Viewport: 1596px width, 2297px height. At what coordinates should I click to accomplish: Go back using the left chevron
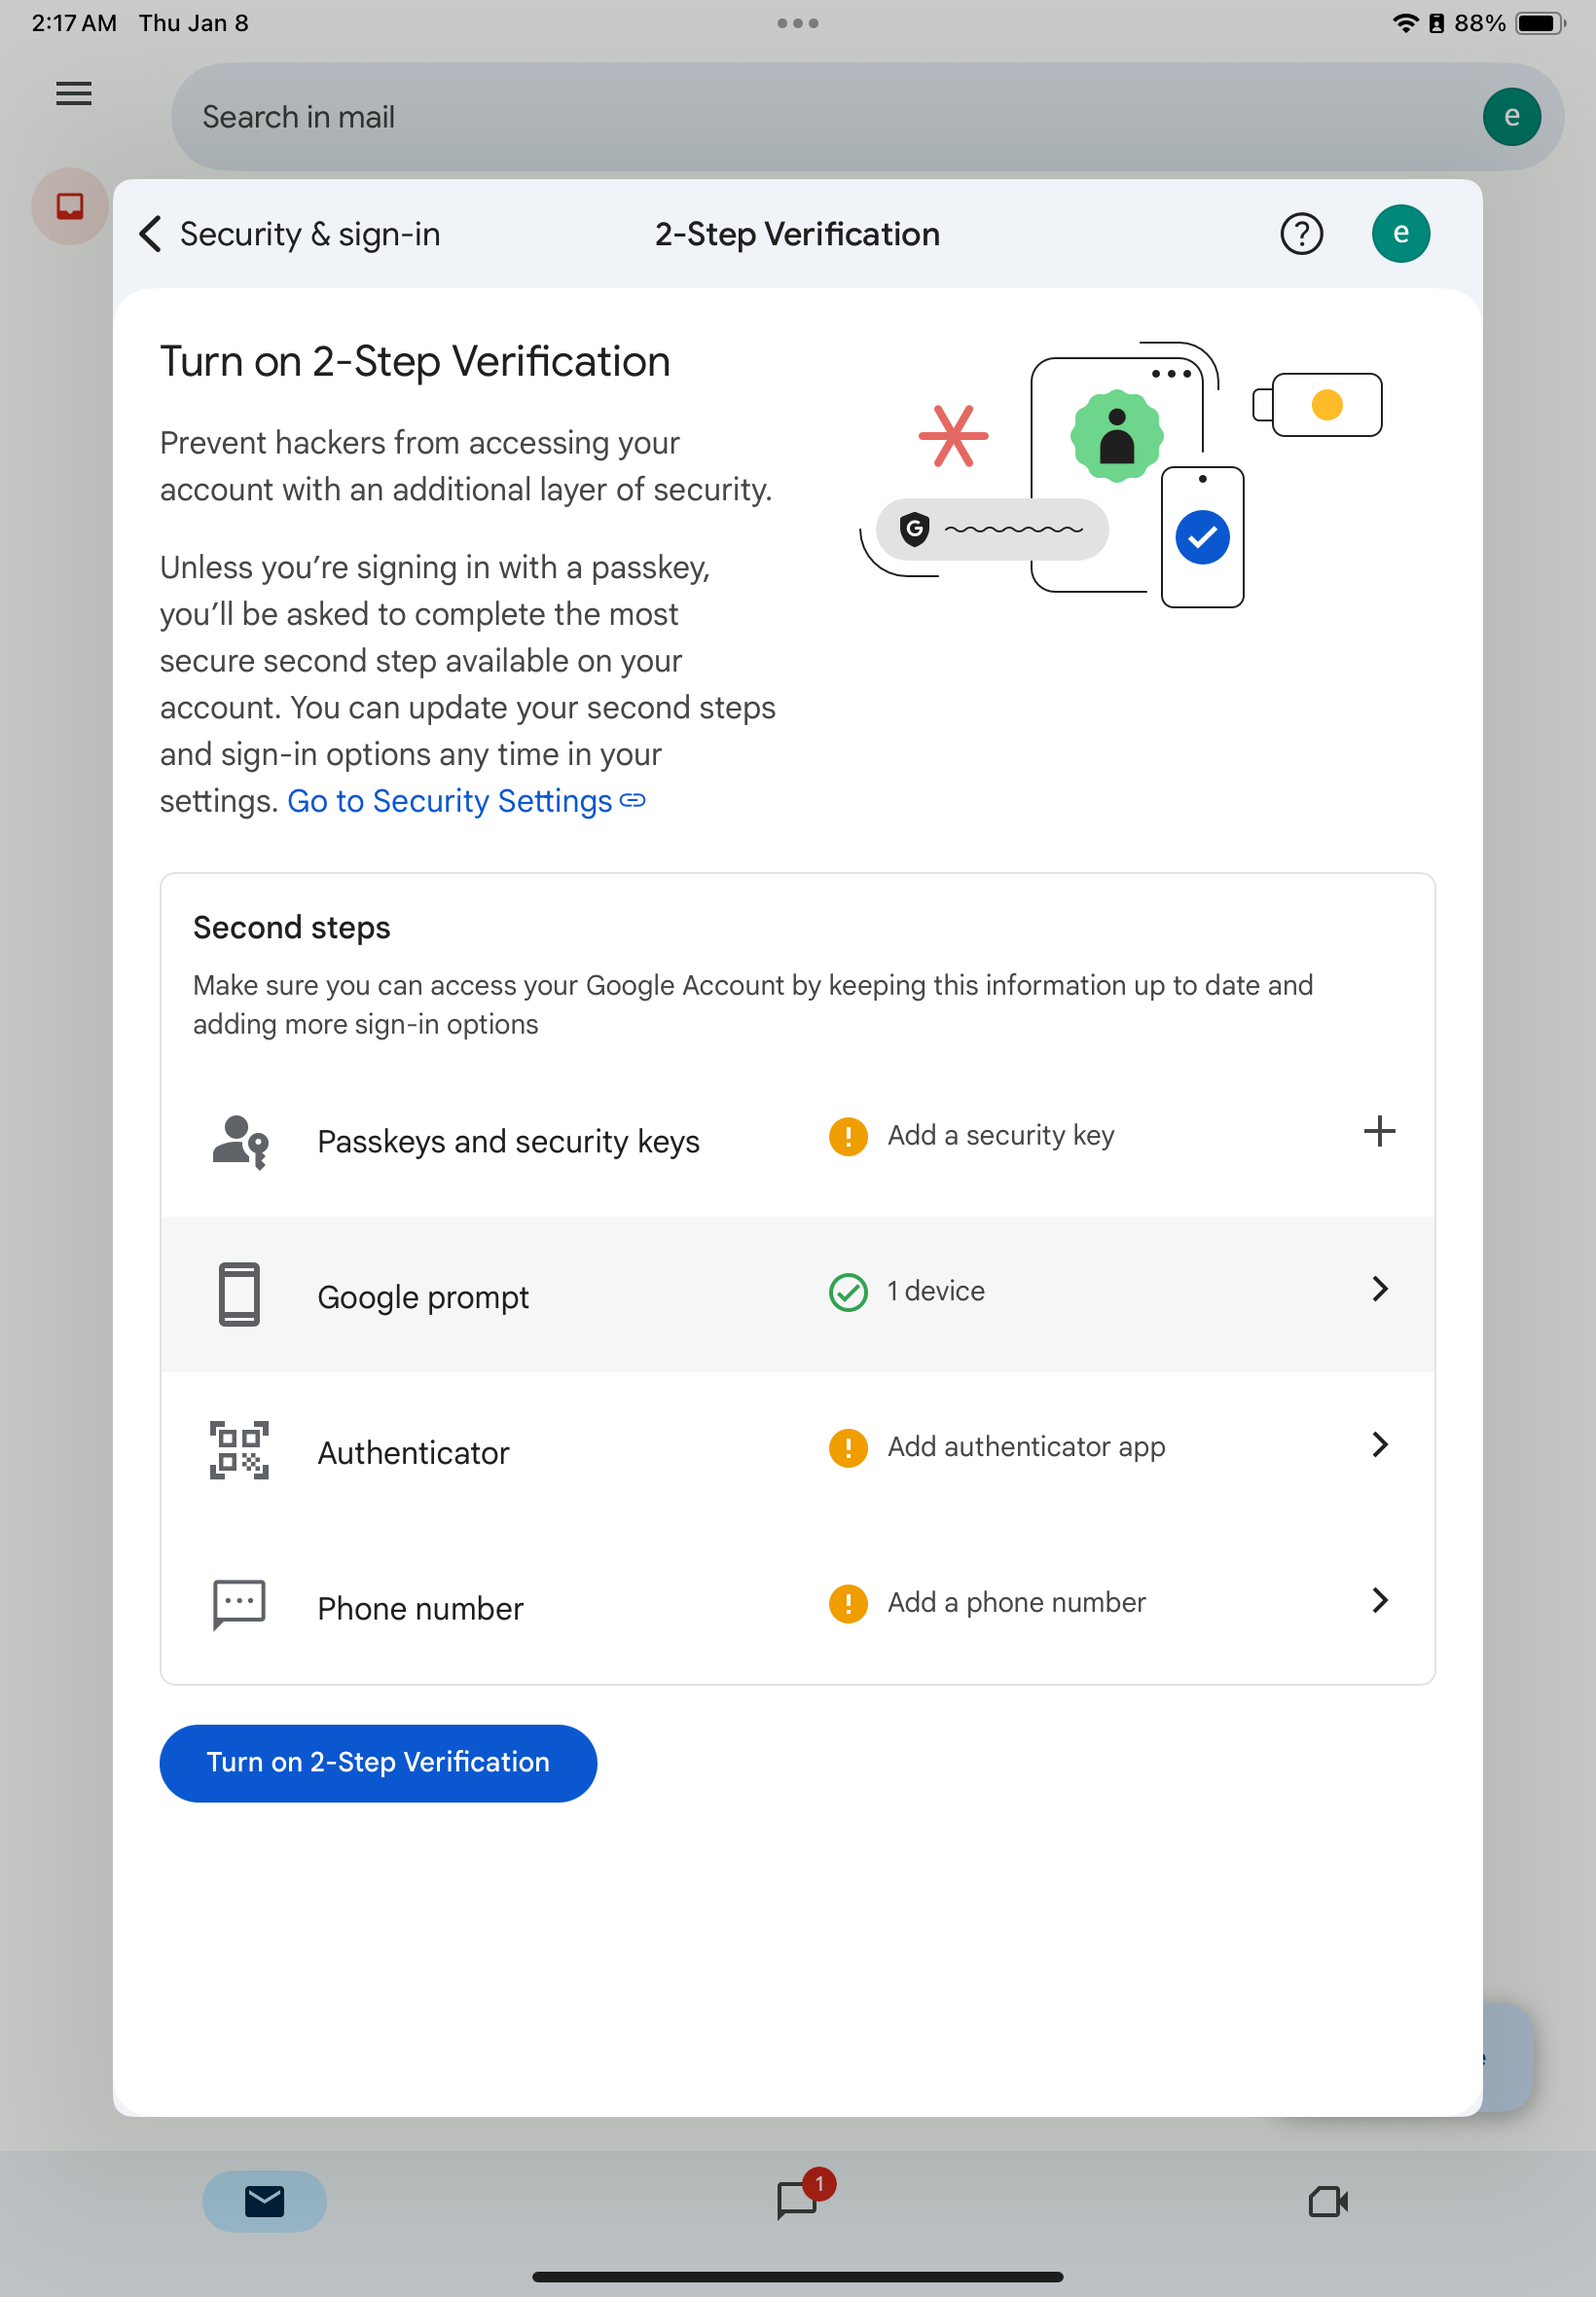click(150, 234)
